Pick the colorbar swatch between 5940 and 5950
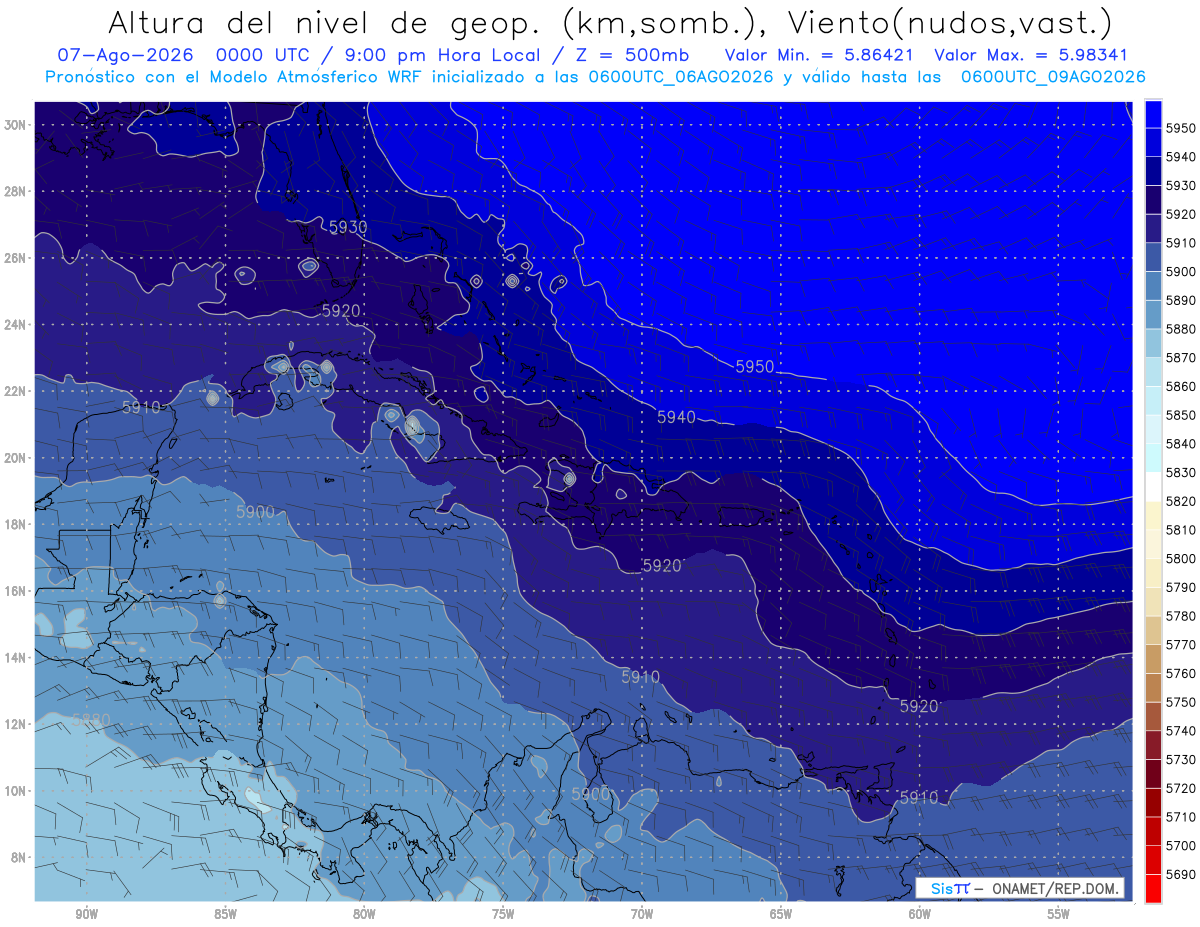 (x=1153, y=143)
